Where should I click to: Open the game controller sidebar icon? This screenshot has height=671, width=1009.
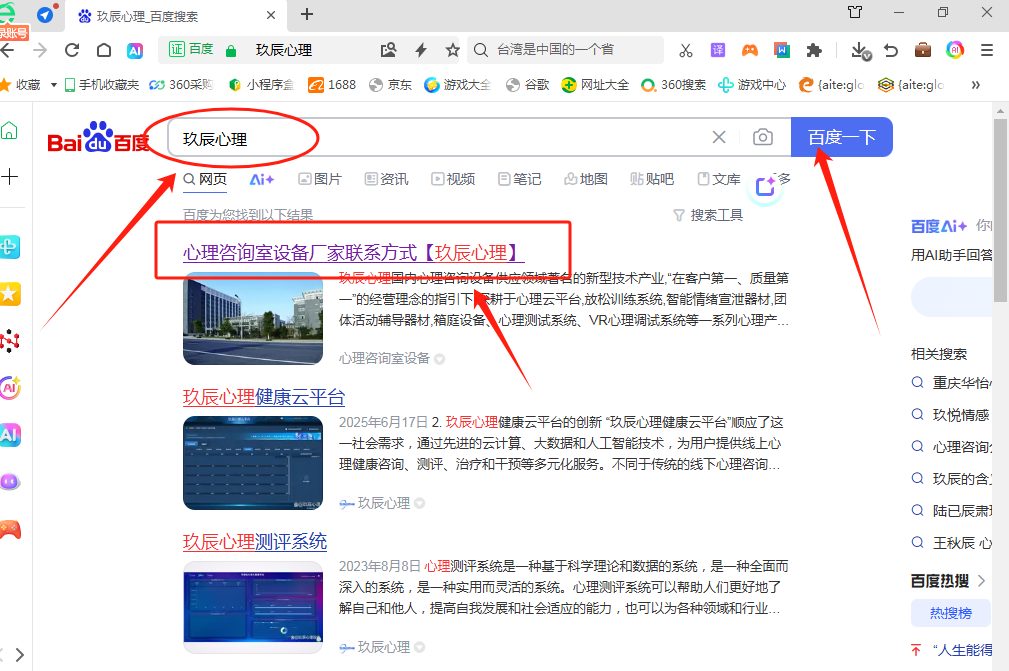(10, 529)
